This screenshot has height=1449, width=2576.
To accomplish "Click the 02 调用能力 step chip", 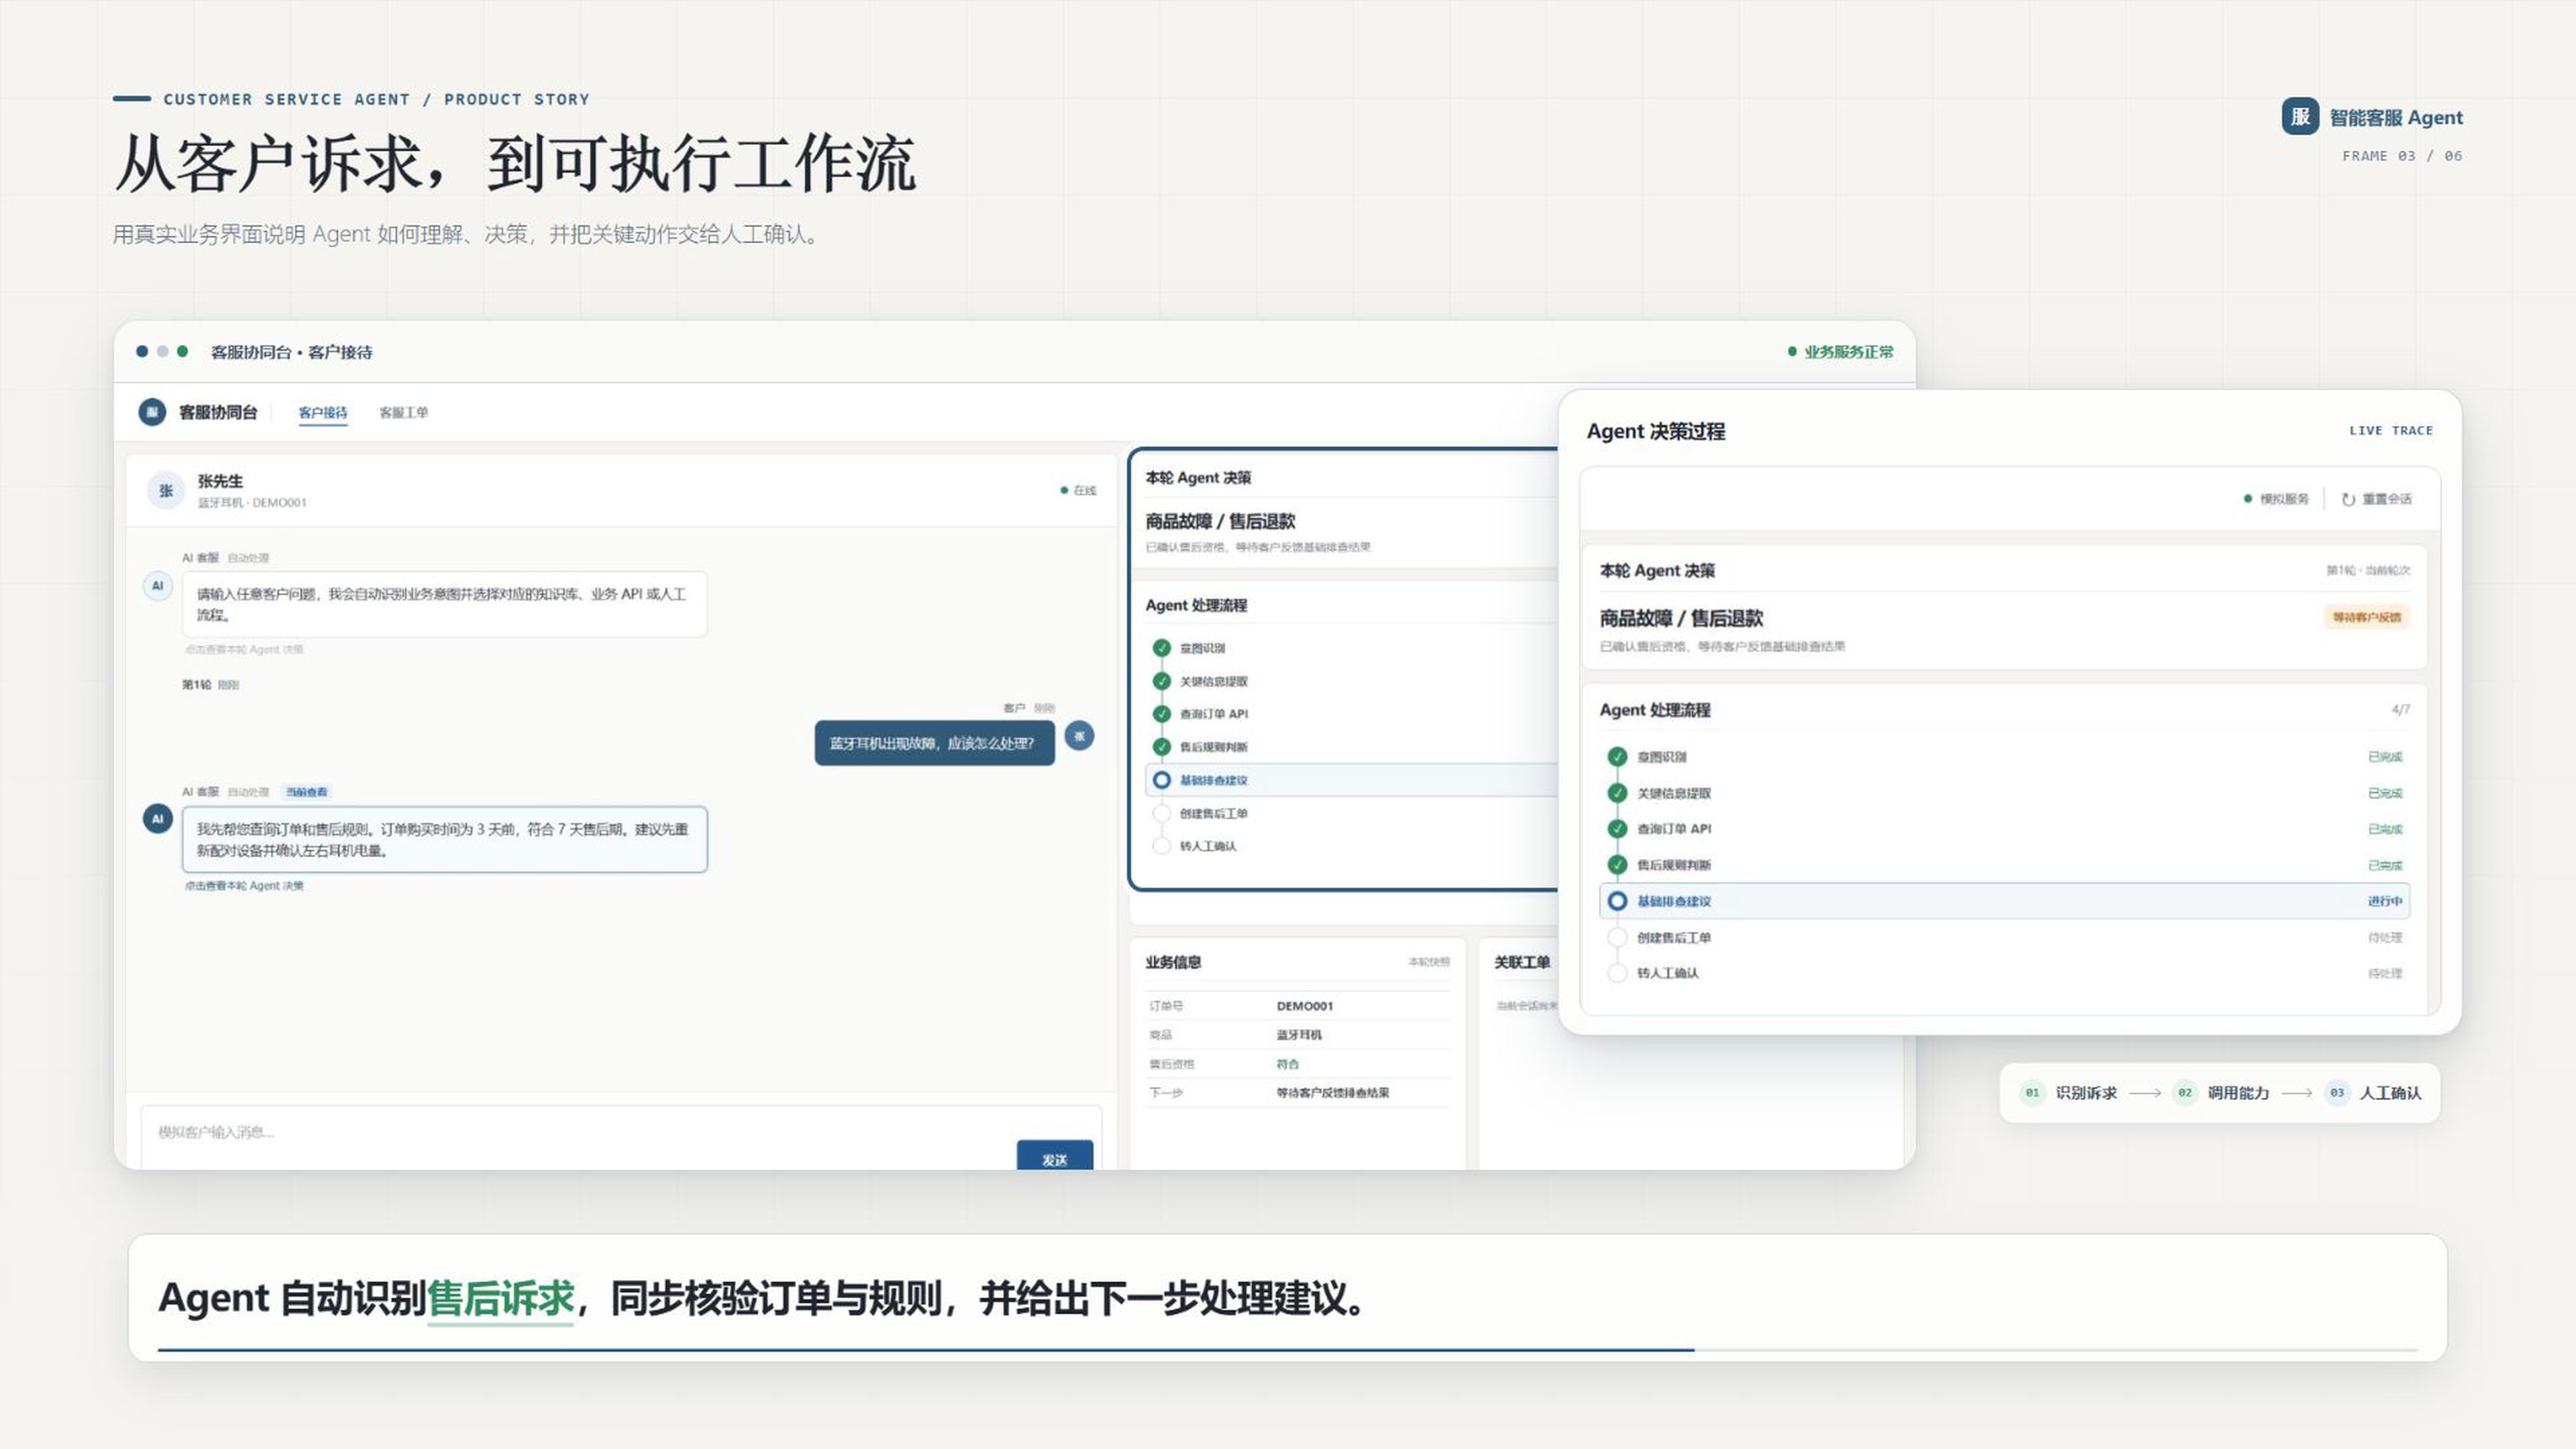I will coord(2220,1093).
